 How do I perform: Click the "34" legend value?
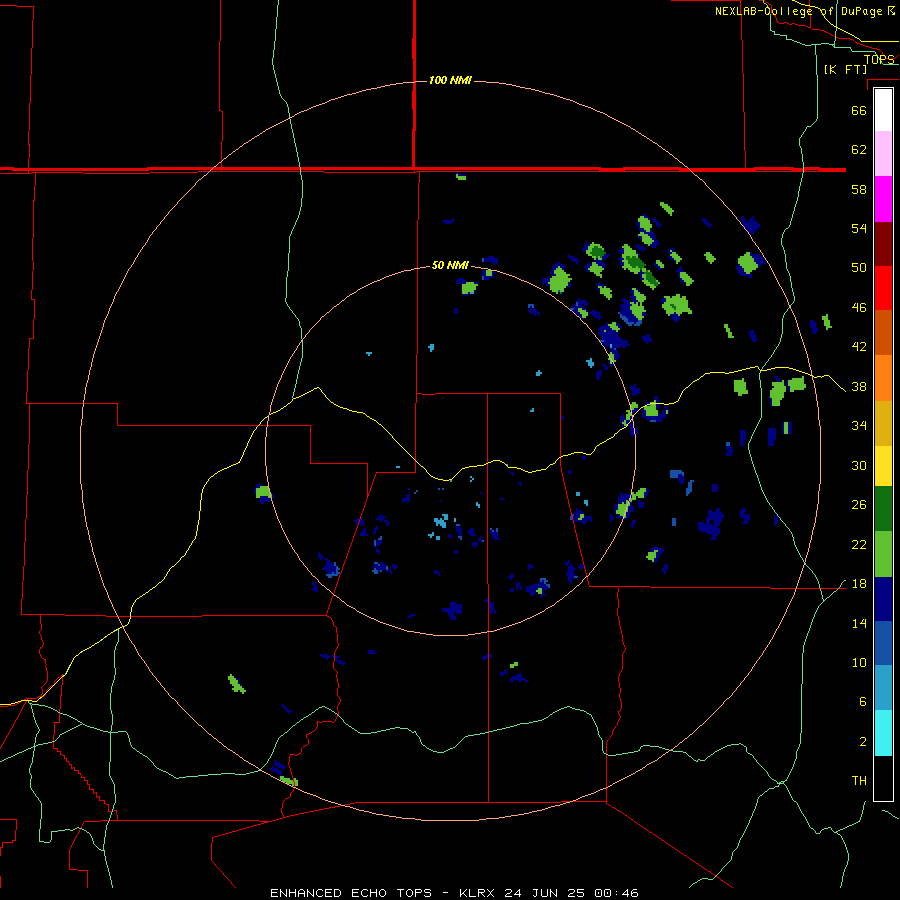[859, 426]
